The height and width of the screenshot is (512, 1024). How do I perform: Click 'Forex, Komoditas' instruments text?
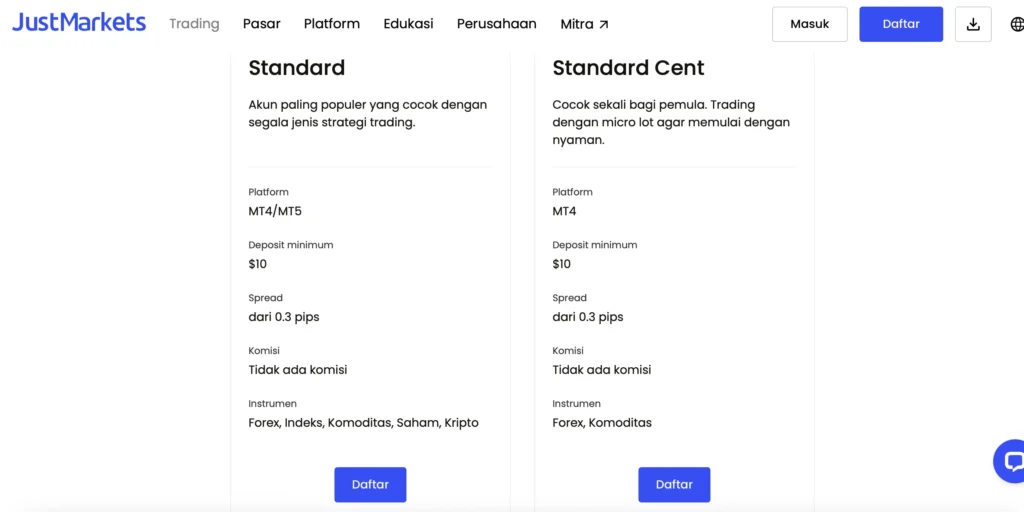pyautogui.click(x=602, y=423)
